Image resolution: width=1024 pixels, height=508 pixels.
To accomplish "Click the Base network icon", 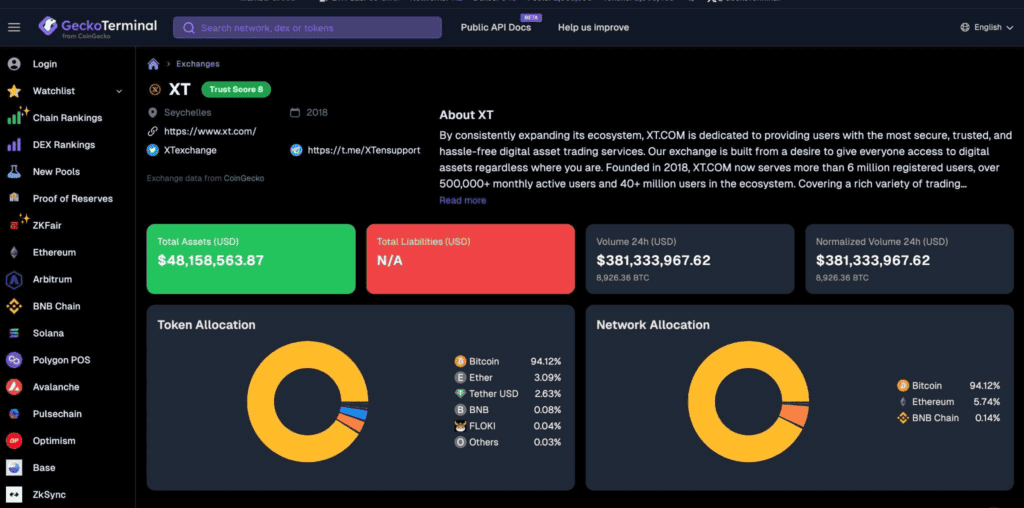I will tap(14, 468).
